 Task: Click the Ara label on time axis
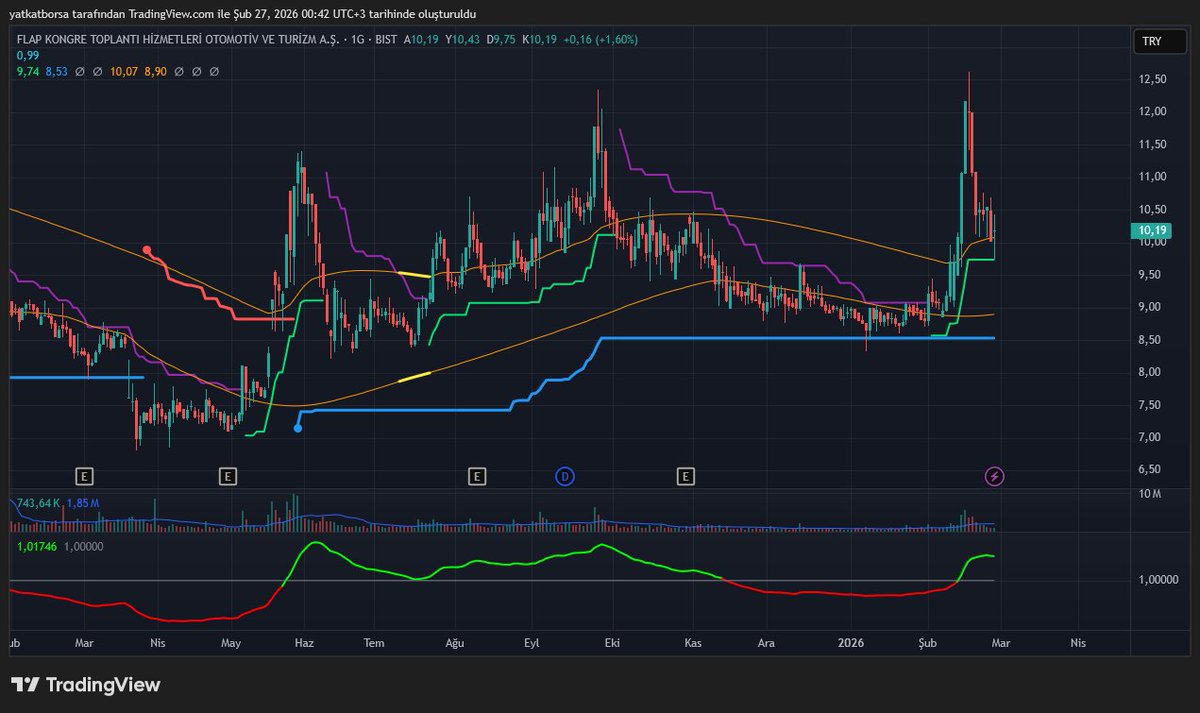(767, 643)
